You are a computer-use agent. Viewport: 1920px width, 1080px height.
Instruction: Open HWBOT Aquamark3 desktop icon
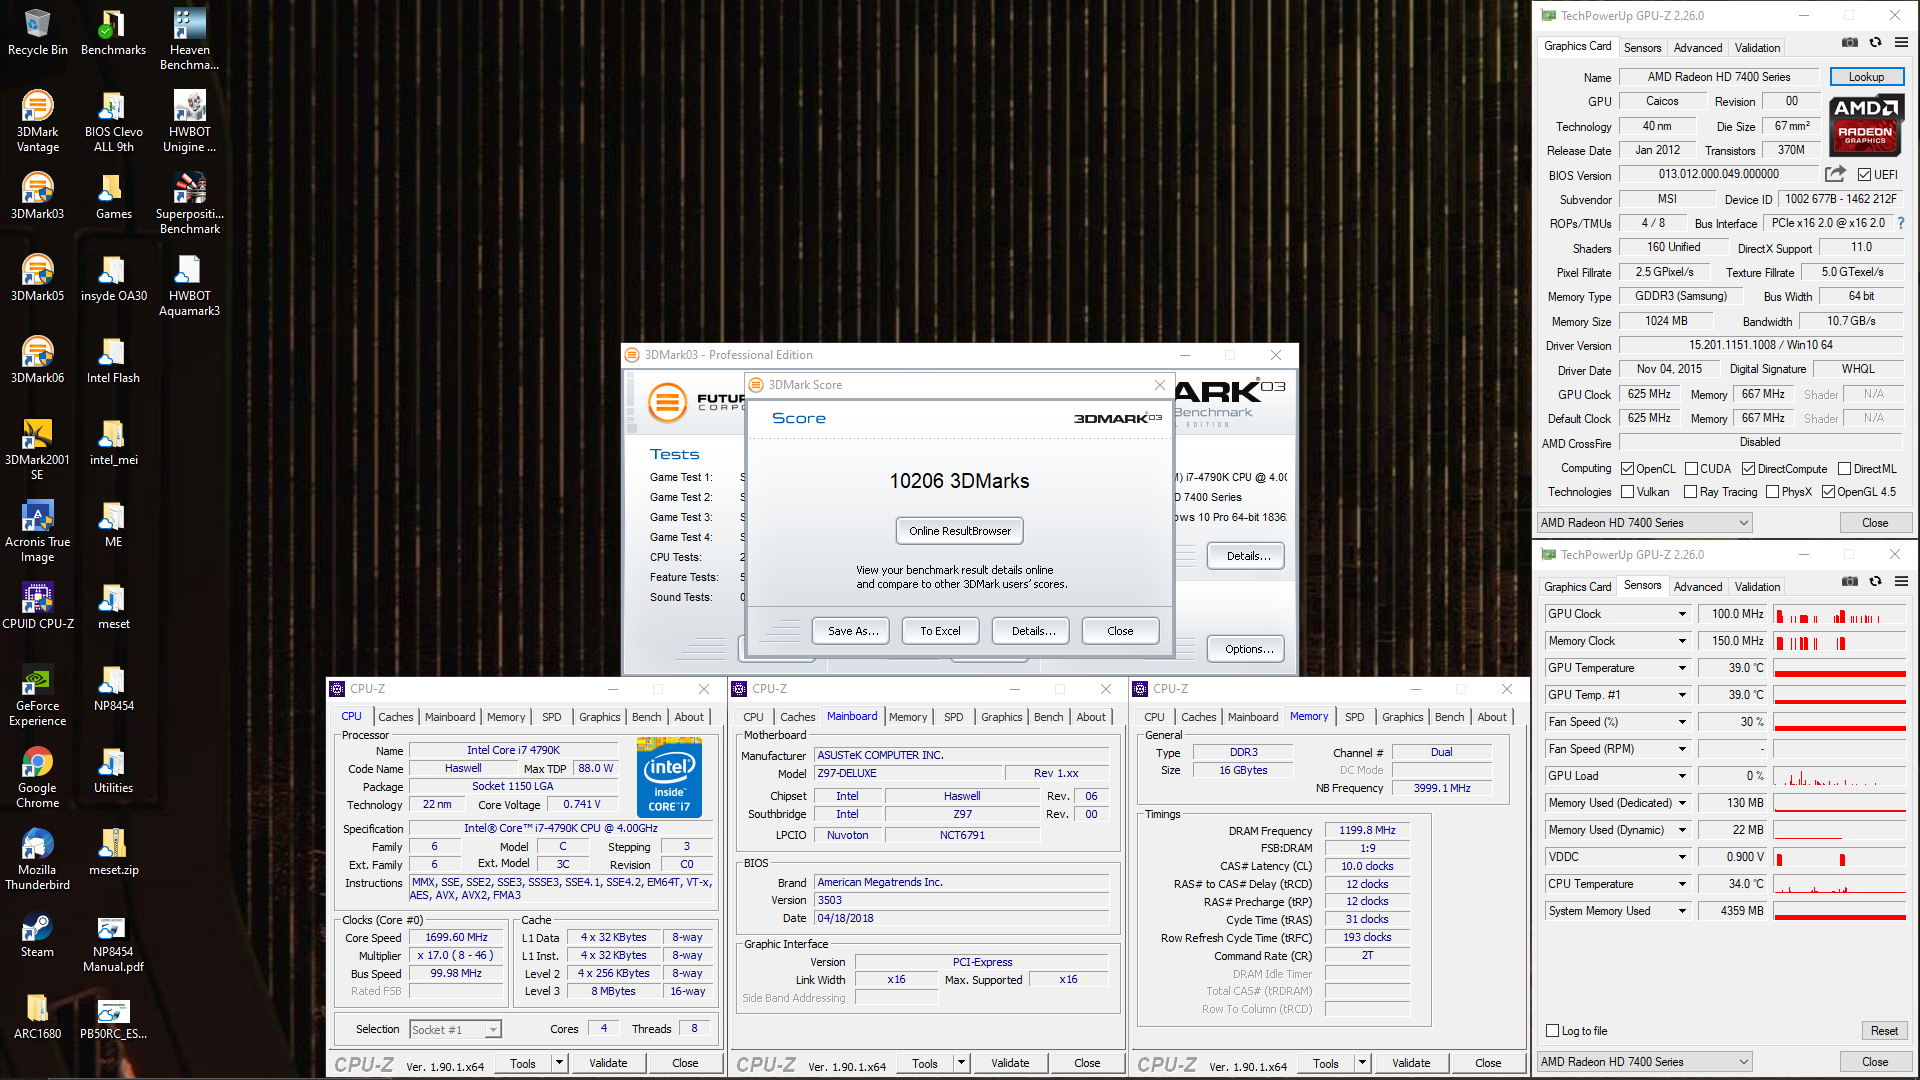click(x=189, y=285)
